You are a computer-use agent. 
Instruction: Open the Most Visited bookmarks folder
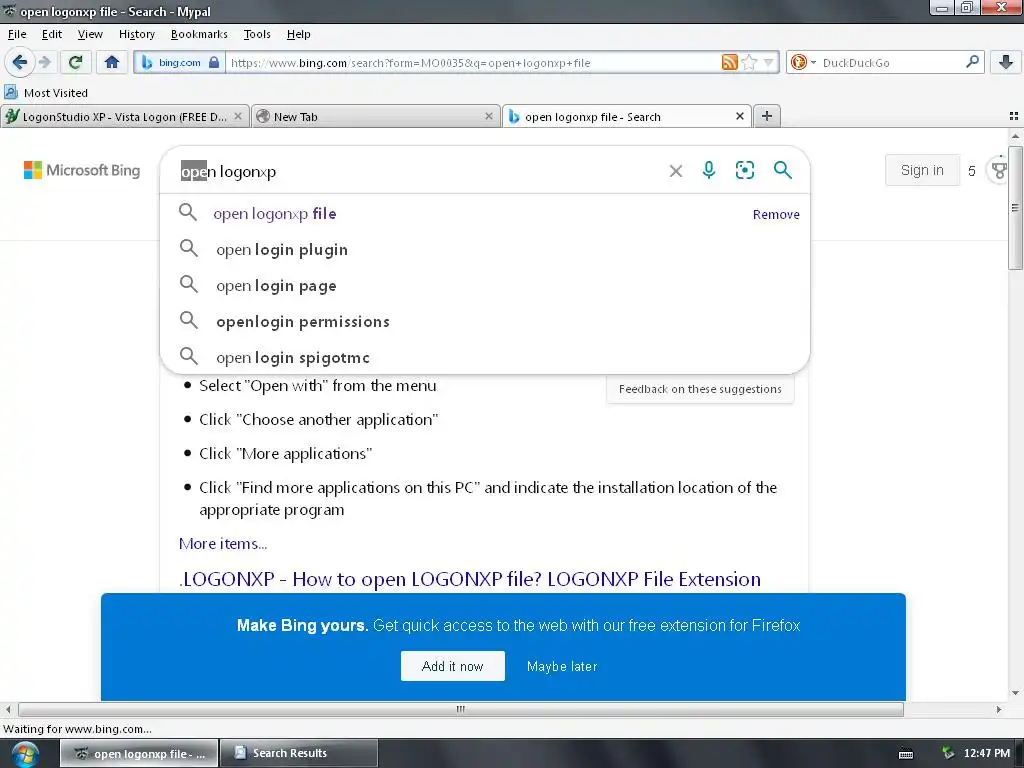click(46, 93)
